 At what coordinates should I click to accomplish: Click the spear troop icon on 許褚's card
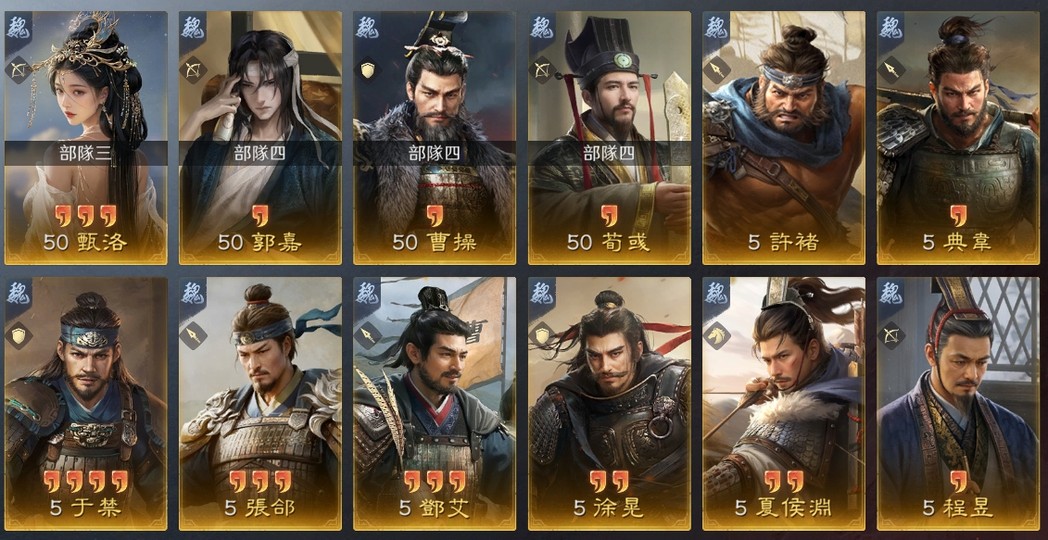coord(716,69)
